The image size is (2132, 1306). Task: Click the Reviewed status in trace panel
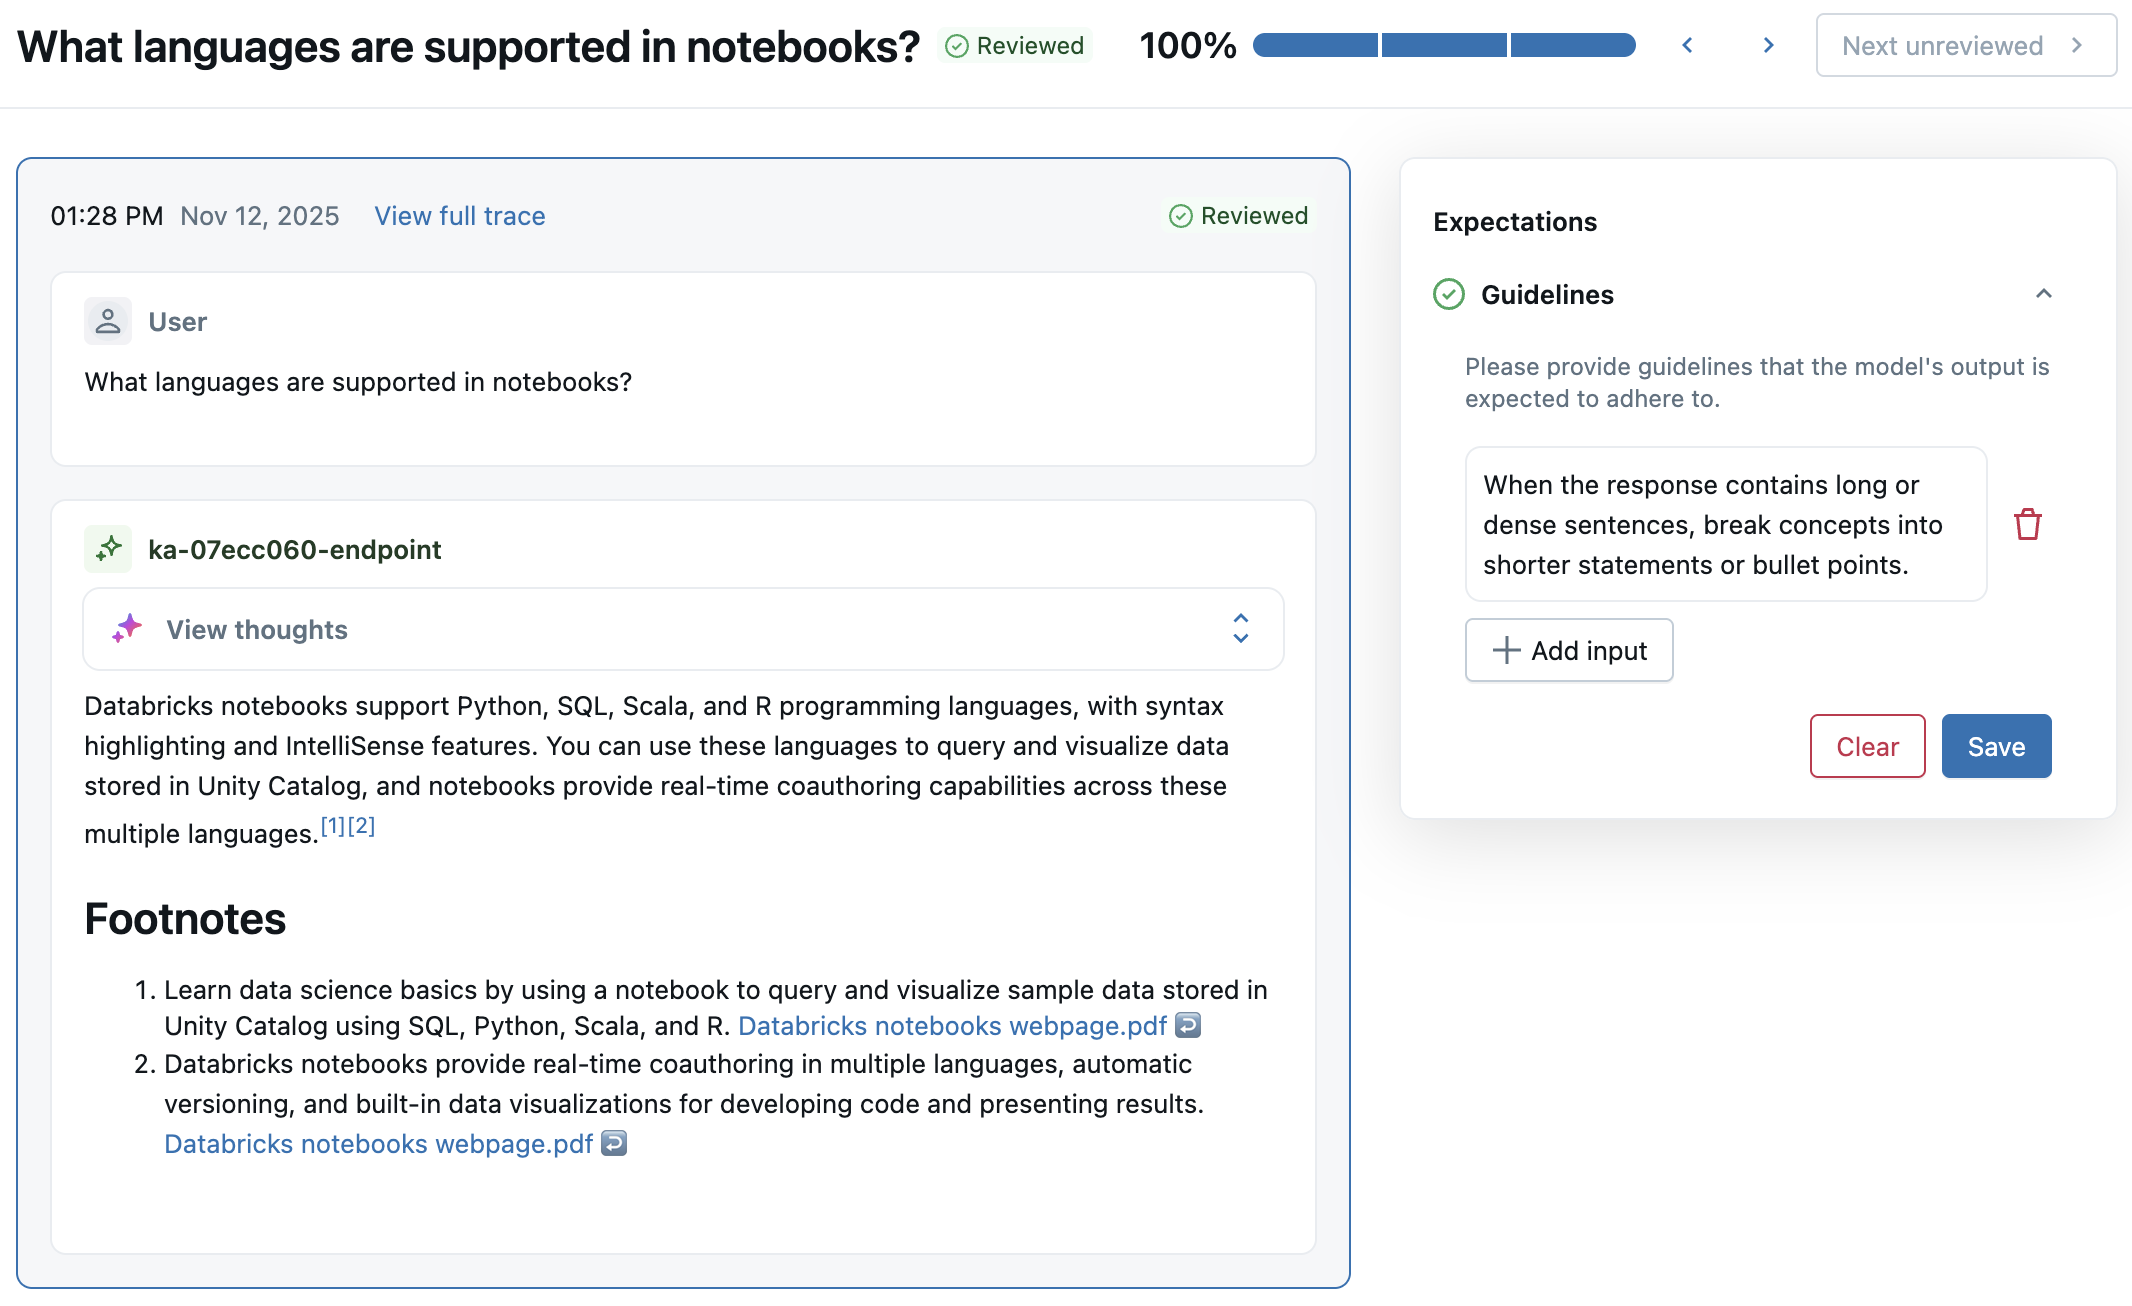click(1239, 216)
